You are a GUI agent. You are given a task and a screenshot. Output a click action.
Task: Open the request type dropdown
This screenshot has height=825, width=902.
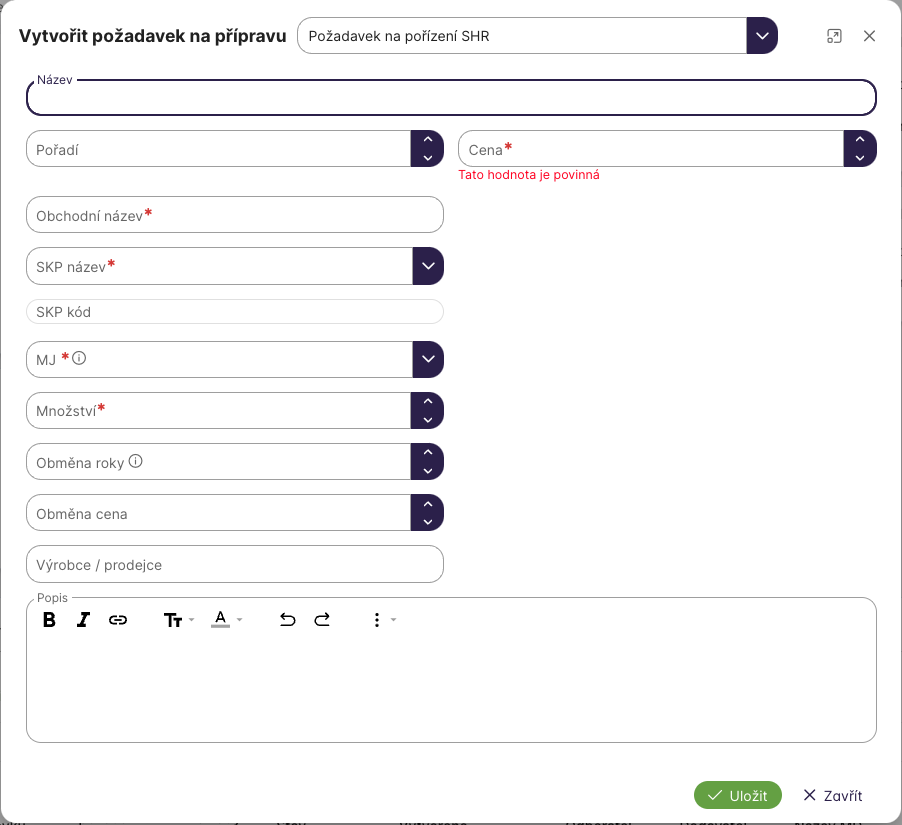[762, 36]
